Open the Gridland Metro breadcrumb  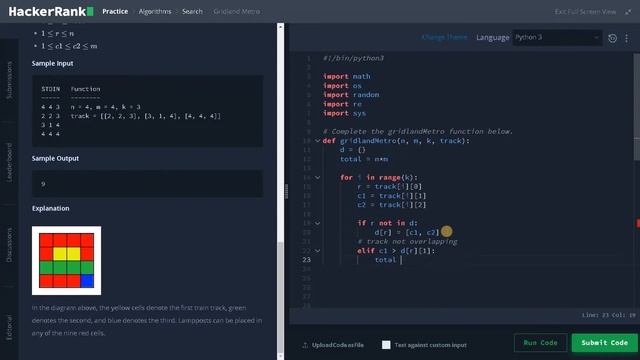tap(237, 11)
